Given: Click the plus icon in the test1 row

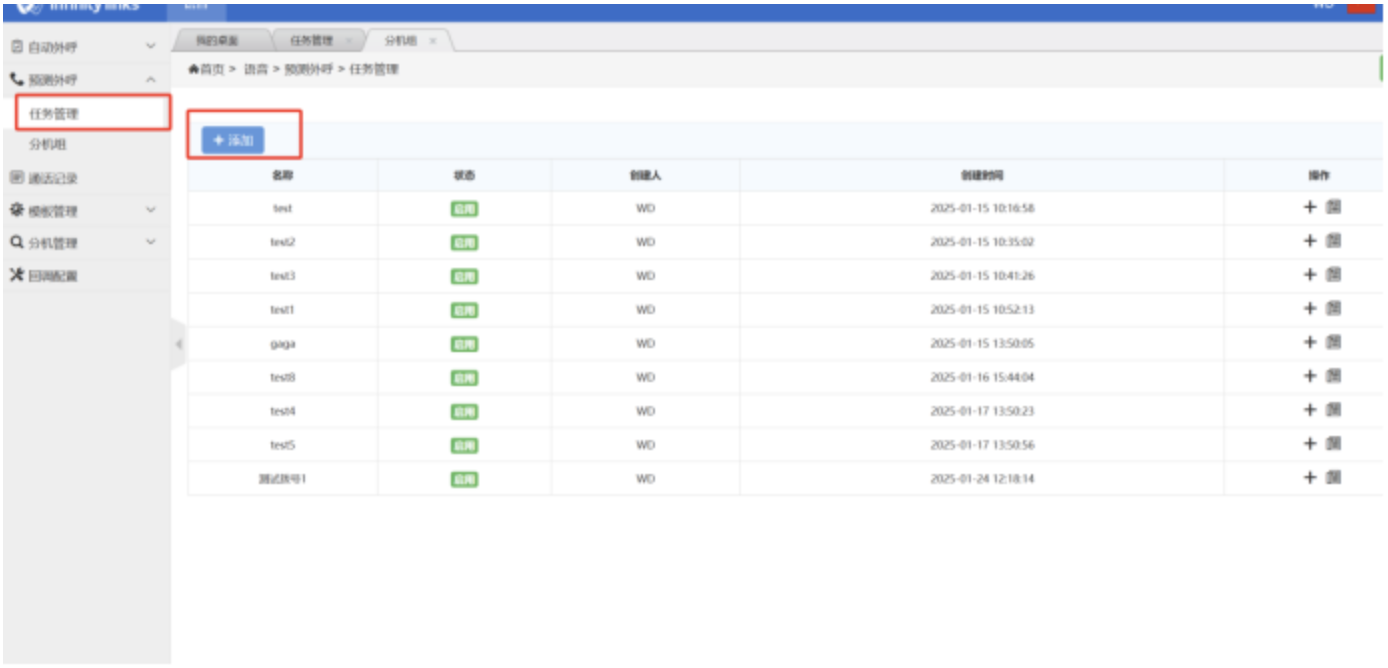Looking at the screenshot, I should click(x=1310, y=308).
